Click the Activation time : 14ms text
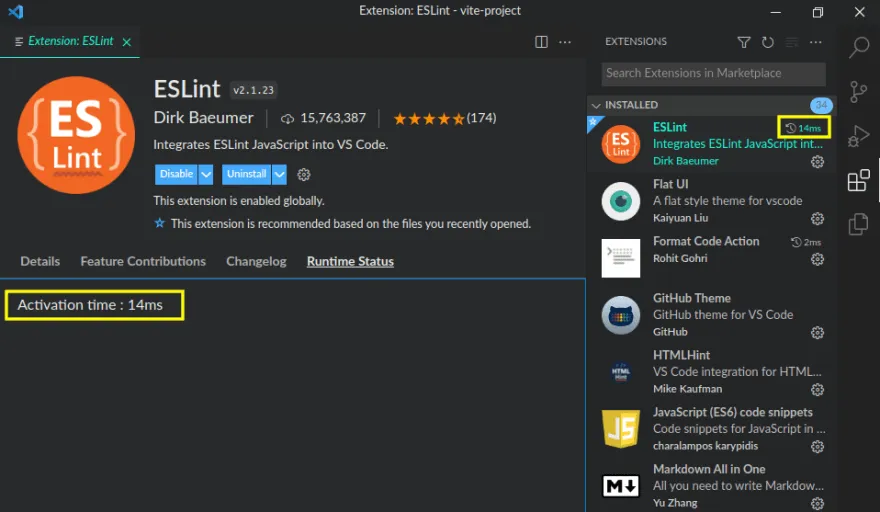Screen dimensions: 880x512 coord(90,305)
